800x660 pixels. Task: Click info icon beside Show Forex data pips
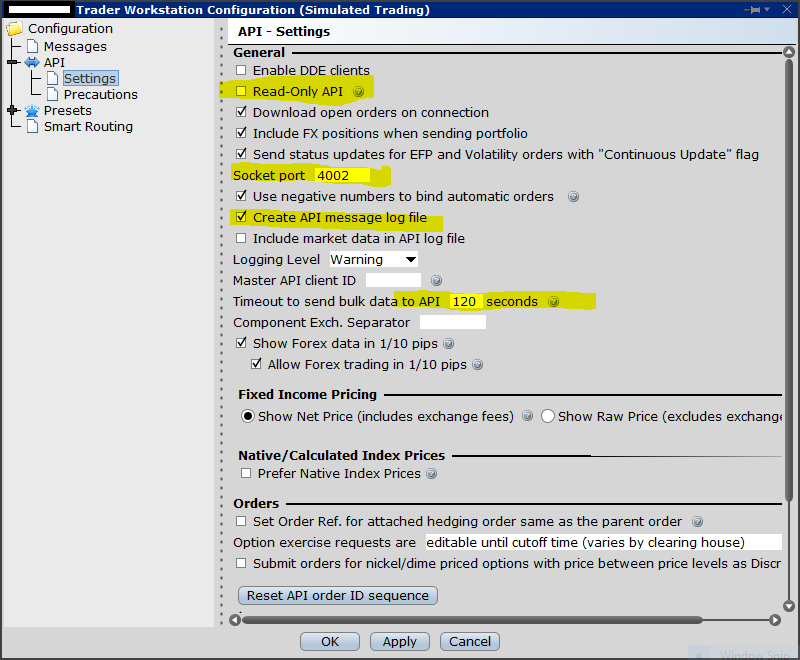(448, 344)
